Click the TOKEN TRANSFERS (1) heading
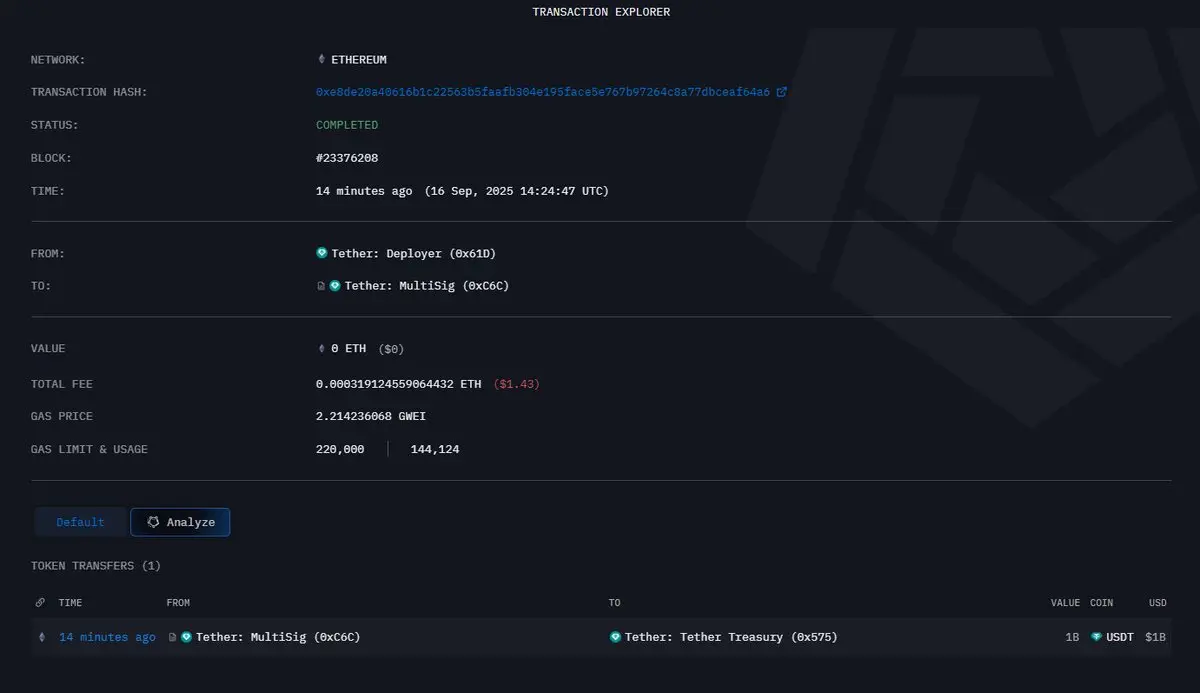Screen dimensions: 1200x693 (x=96, y=566)
